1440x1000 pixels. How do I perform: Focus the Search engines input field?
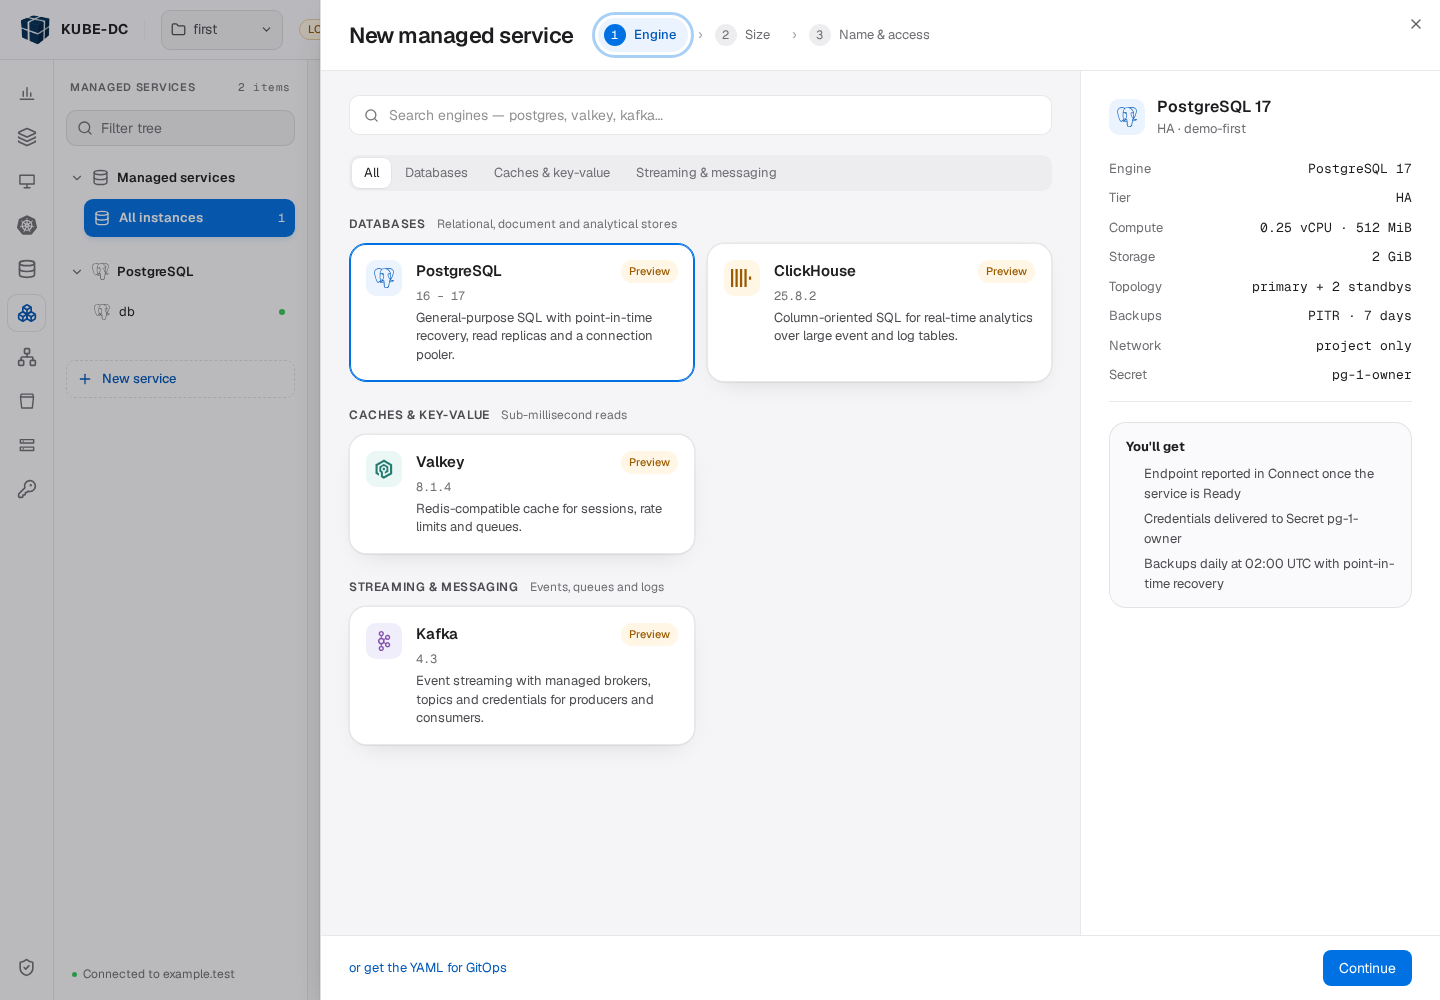[700, 115]
